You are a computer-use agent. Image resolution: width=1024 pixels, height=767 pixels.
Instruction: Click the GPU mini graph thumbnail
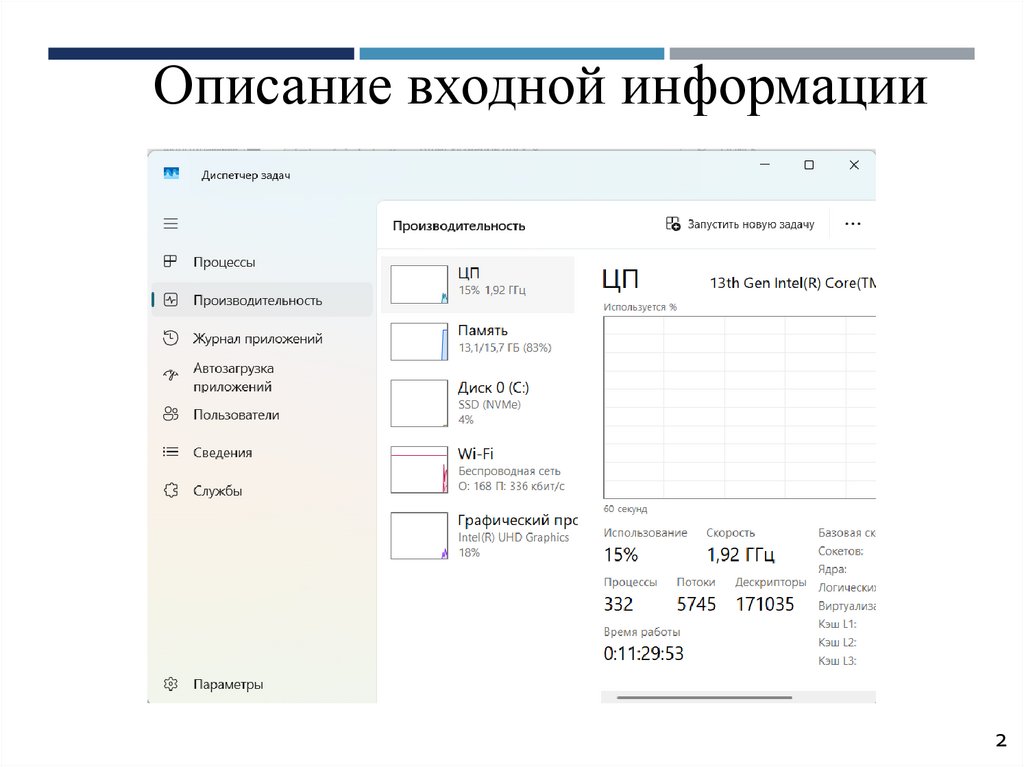tap(419, 536)
